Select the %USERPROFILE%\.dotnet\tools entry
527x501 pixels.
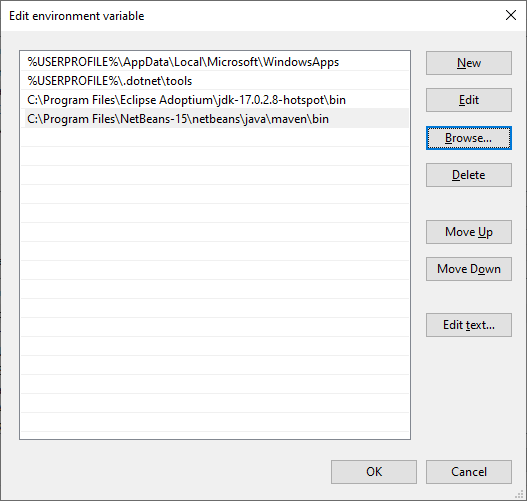215,81
